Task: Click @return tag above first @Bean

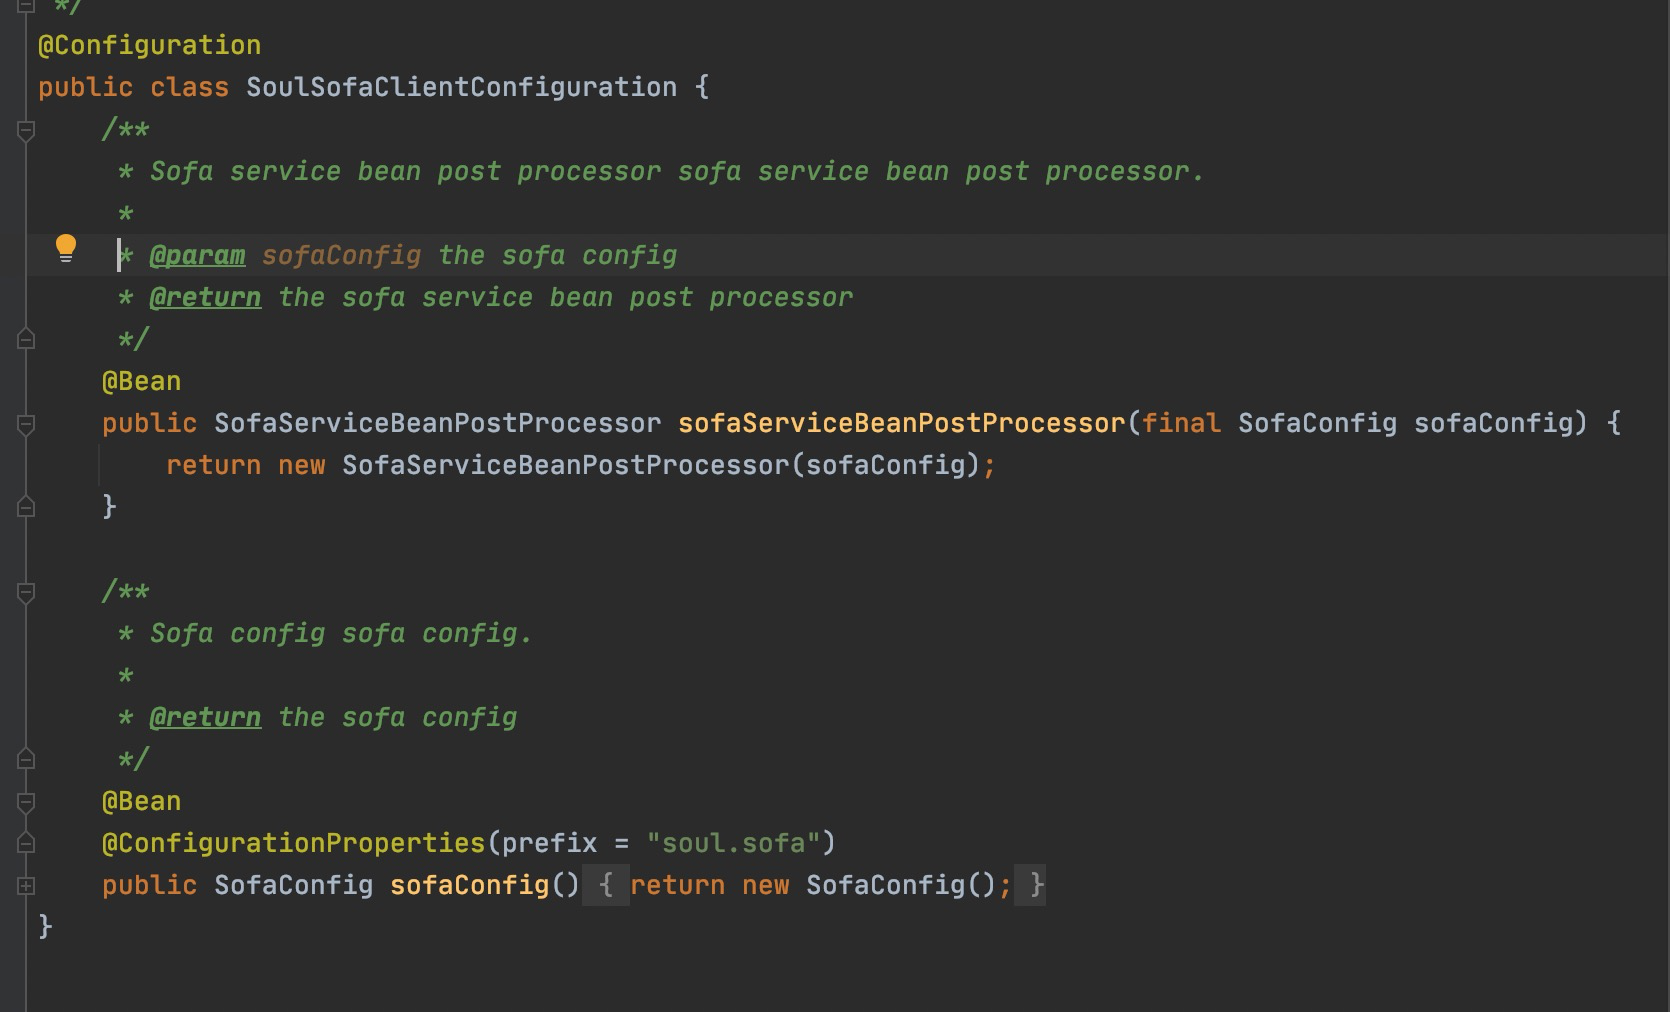Action: (x=205, y=298)
